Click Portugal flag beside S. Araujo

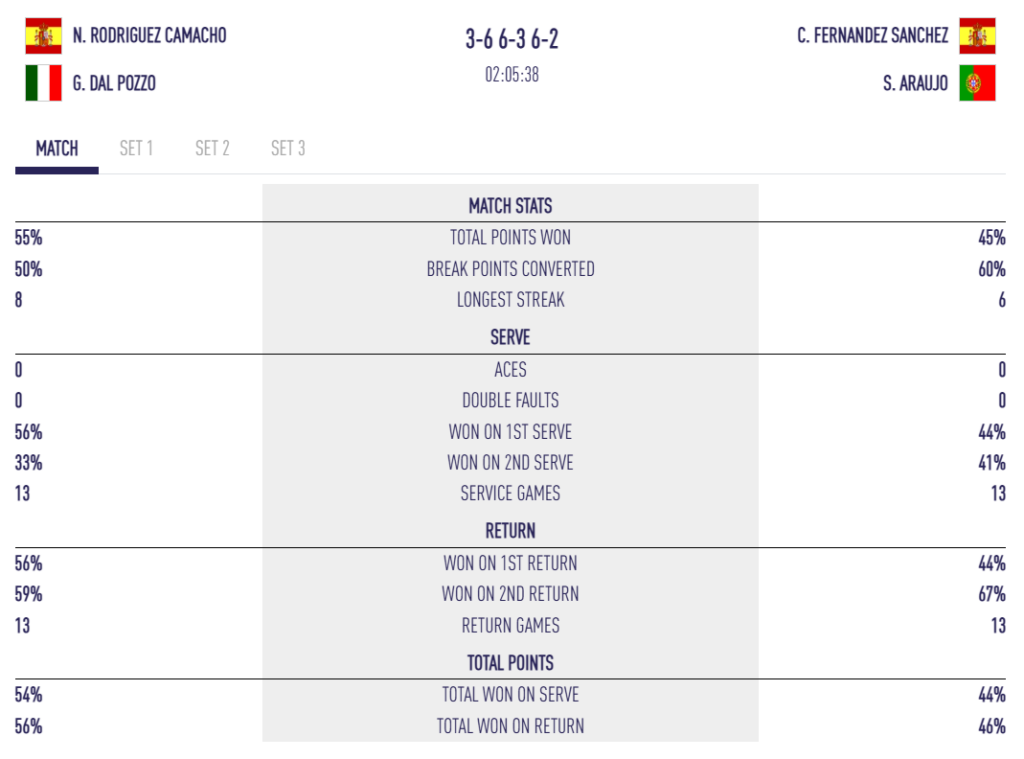tap(977, 83)
